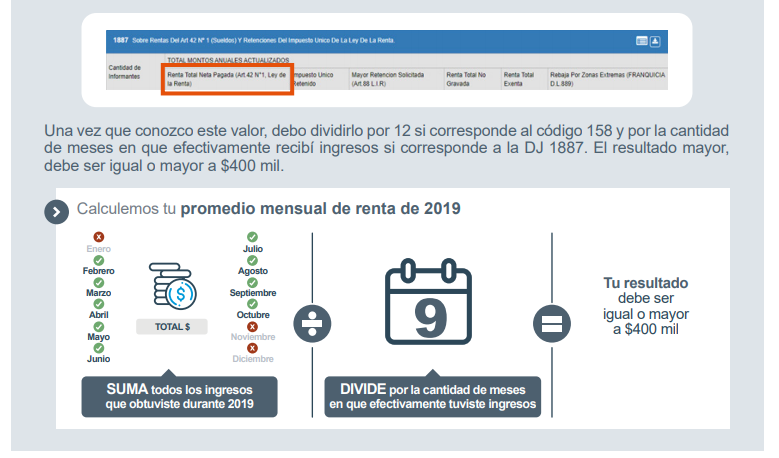Select 'Renta Total Neta Pagada' column header
779x458 pixels.
coord(227,79)
